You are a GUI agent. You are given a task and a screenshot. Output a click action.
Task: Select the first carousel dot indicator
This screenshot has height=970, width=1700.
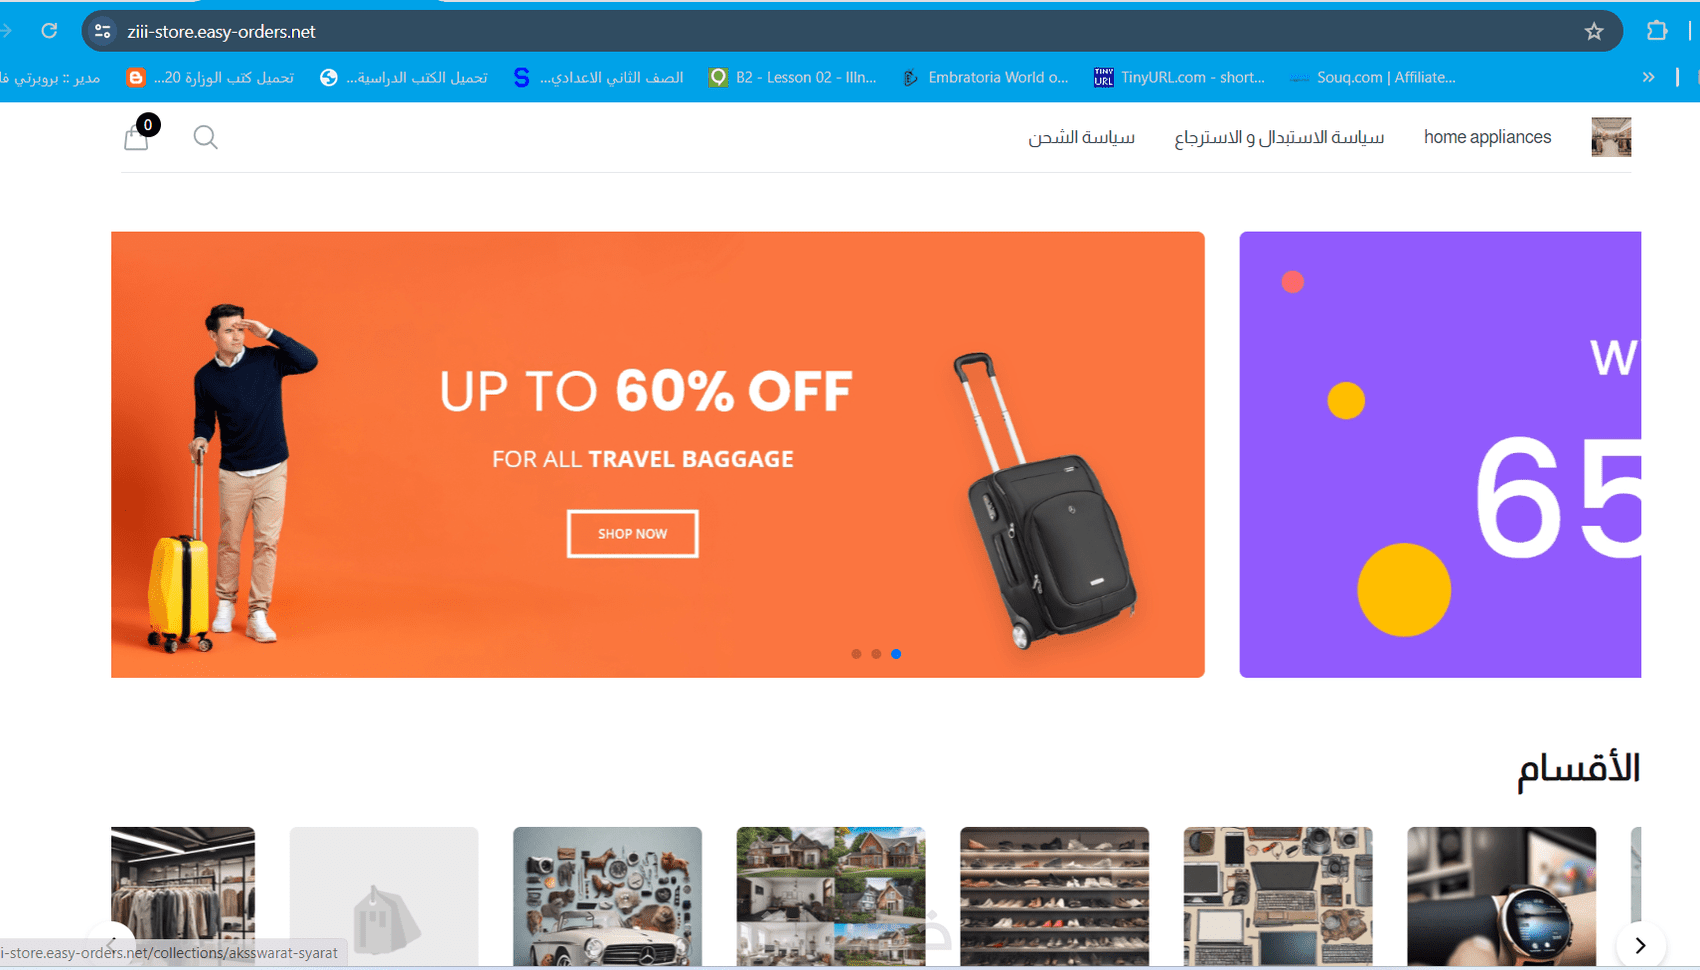point(856,654)
